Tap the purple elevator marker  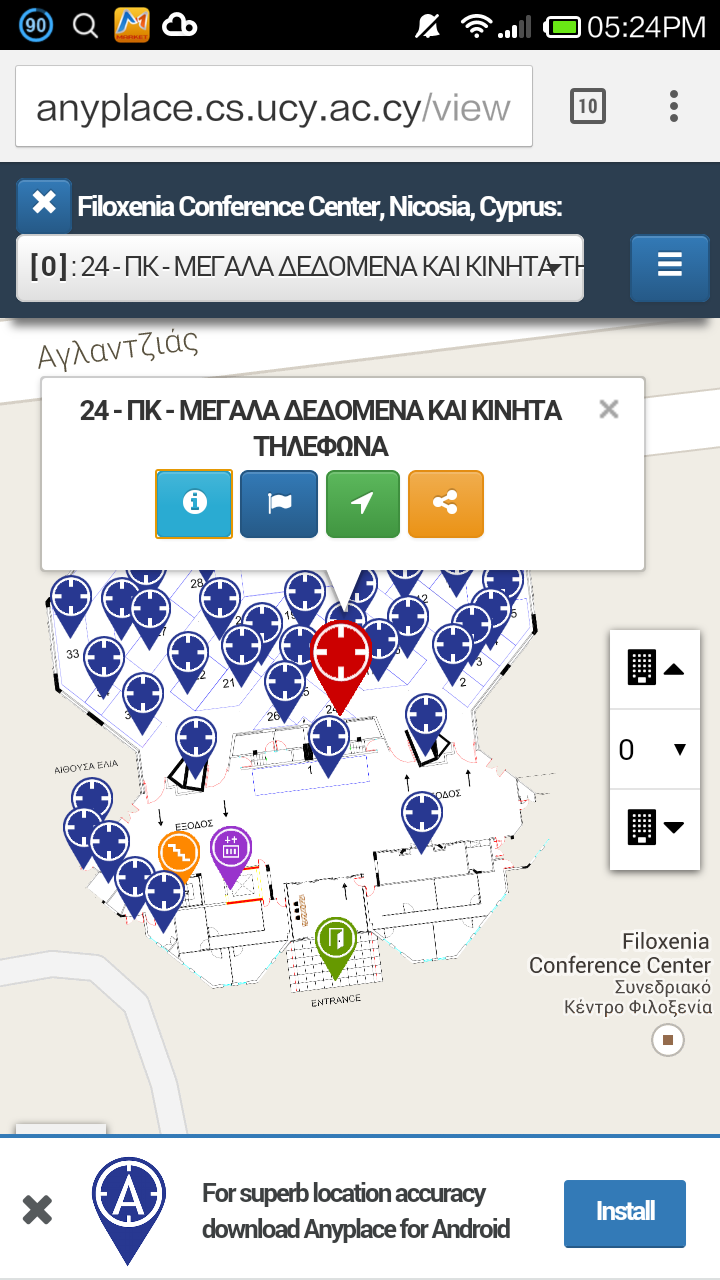coord(231,855)
